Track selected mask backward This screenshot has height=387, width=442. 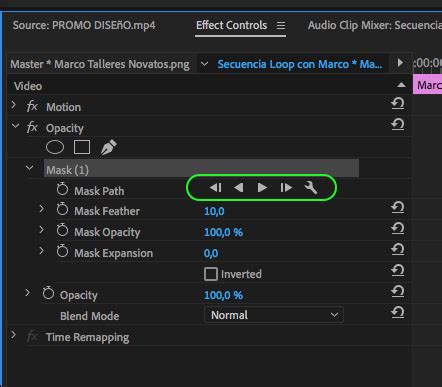click(x=239, y=188)
